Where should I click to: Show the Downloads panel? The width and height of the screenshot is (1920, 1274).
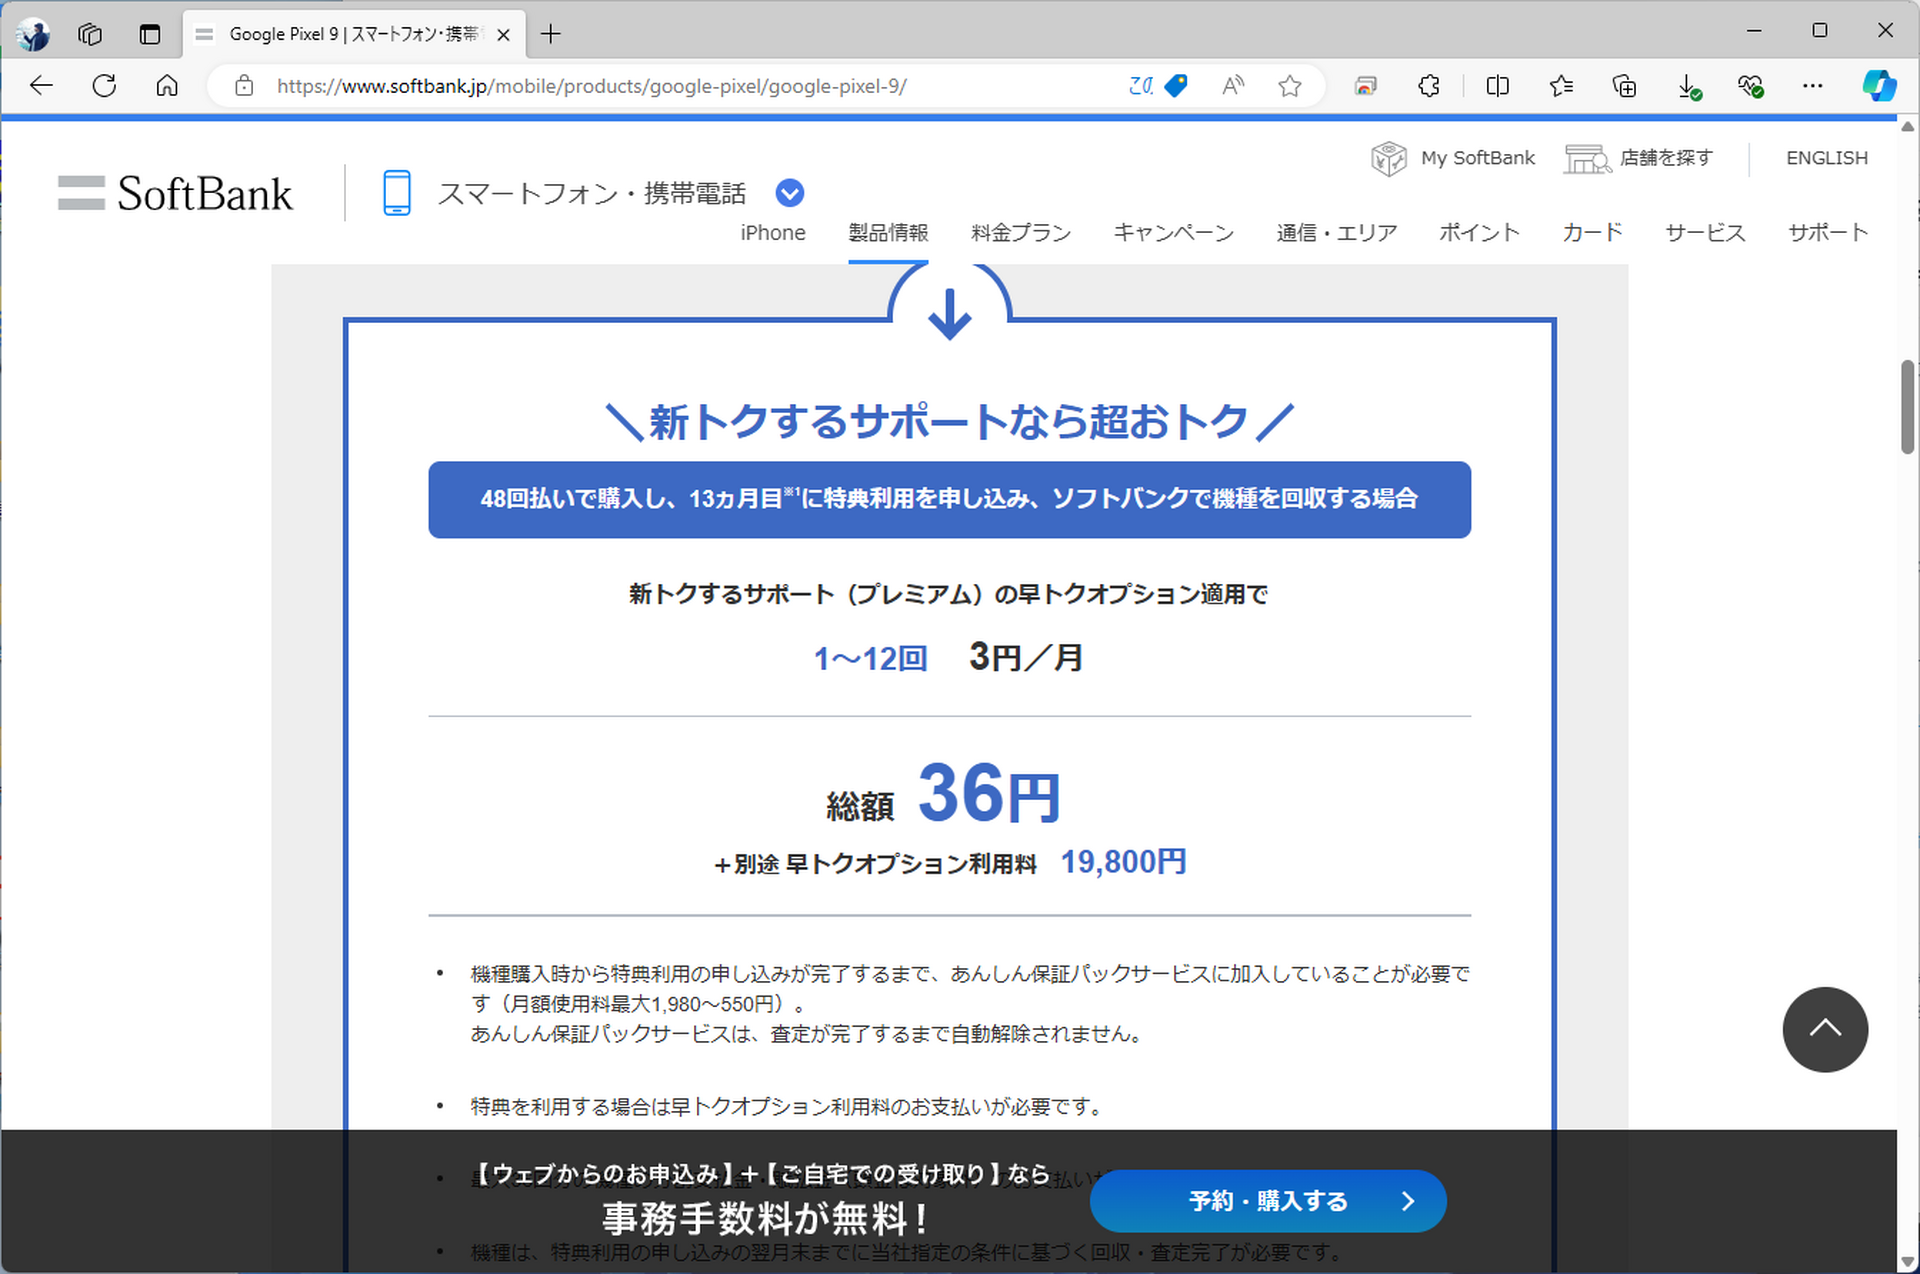pos(1688,86)
